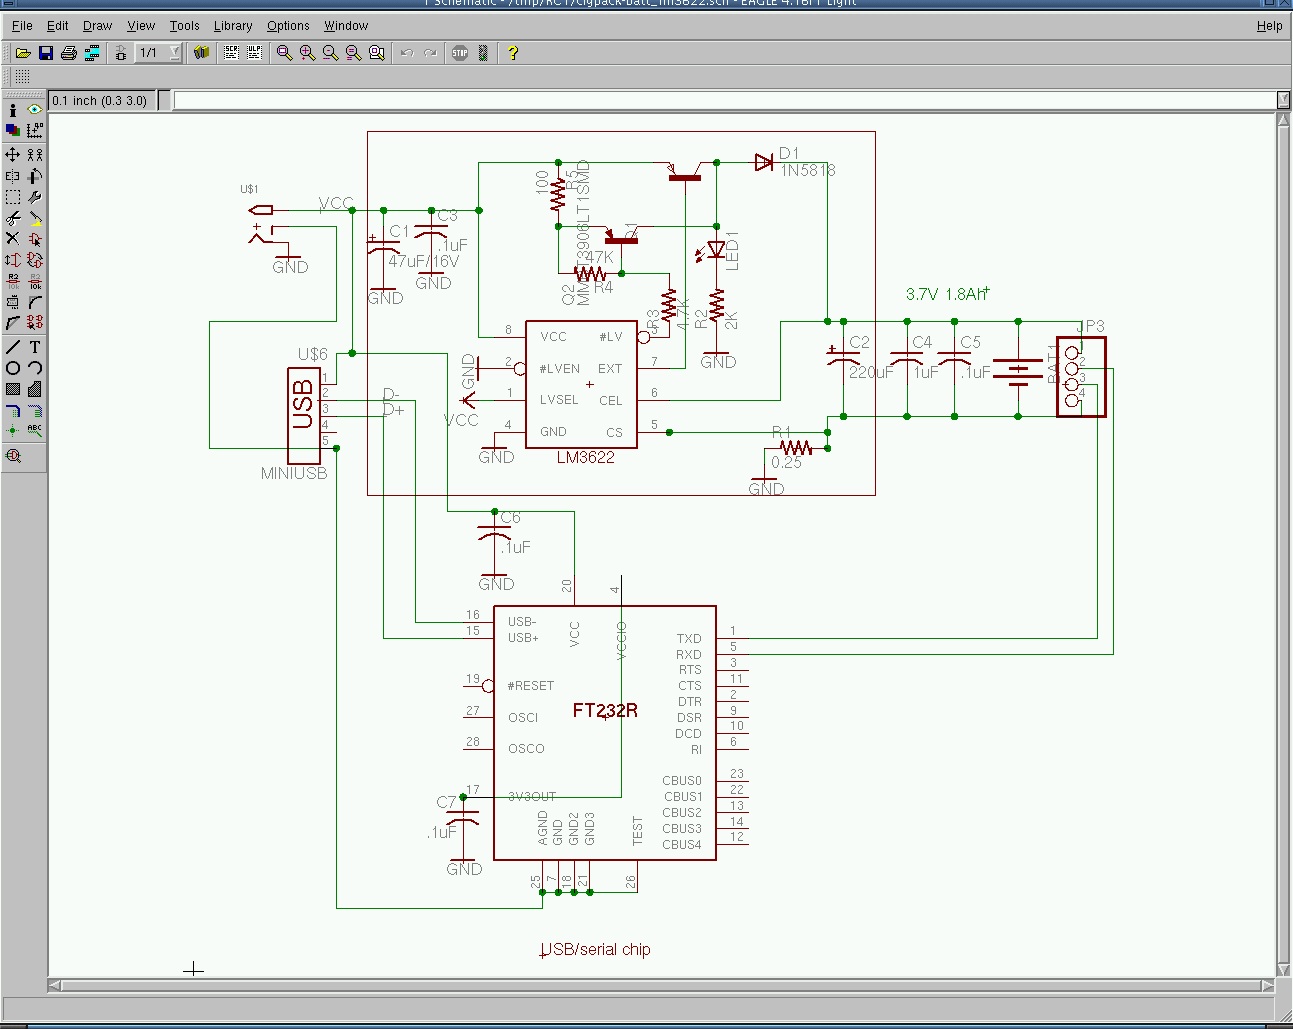The height and width of the screenshot is (1029, 1293).
Task: Choose the Circle drawing tool
Action: click(13, 368)
